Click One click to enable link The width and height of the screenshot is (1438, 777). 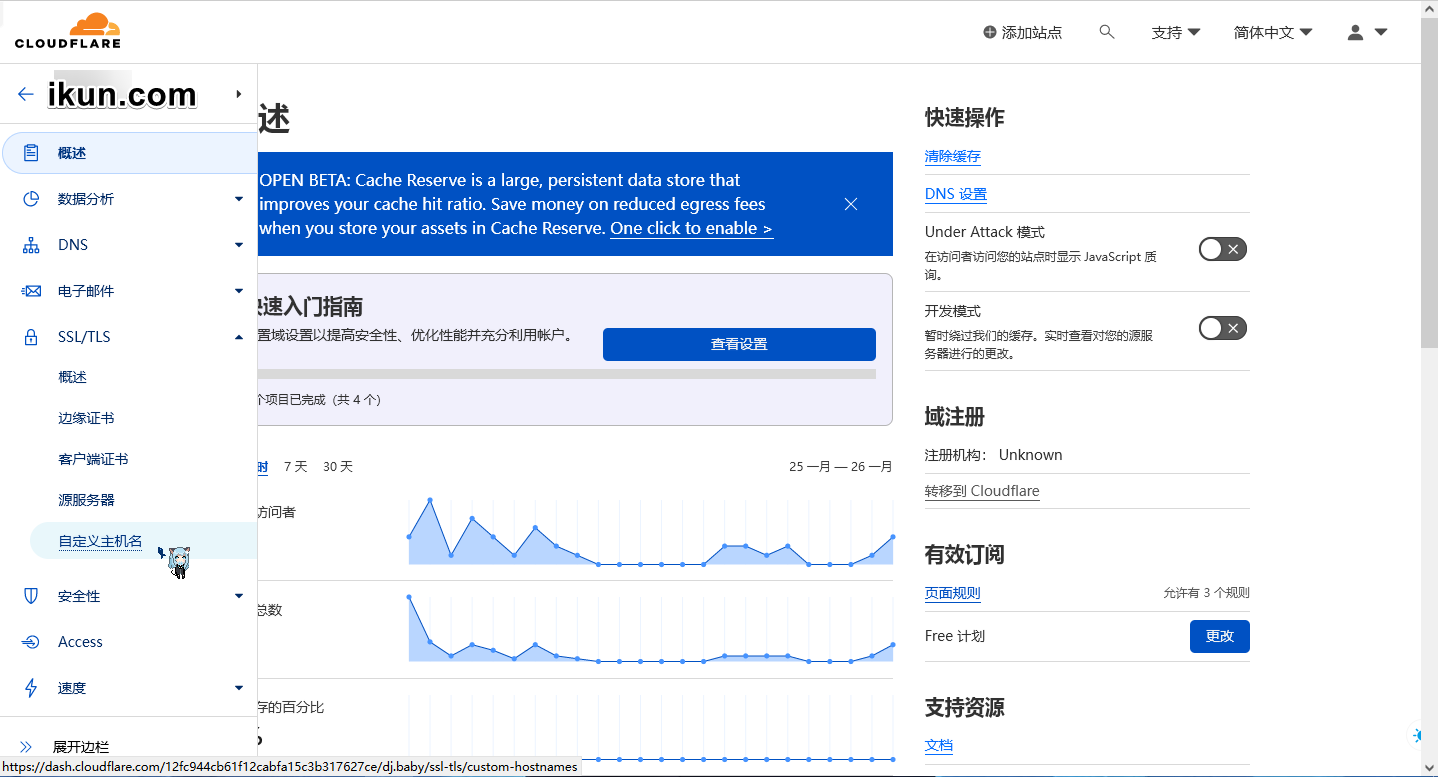pyautogui.click(x=691, y=228)
